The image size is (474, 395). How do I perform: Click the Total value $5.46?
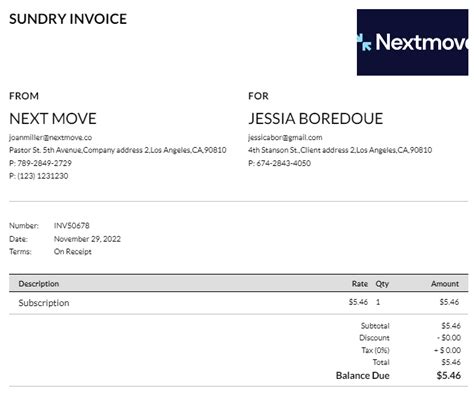point(451,362)
